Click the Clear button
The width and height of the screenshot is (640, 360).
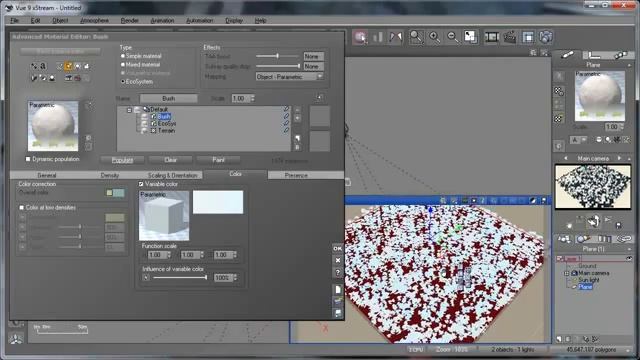click(x=171, y=160)
